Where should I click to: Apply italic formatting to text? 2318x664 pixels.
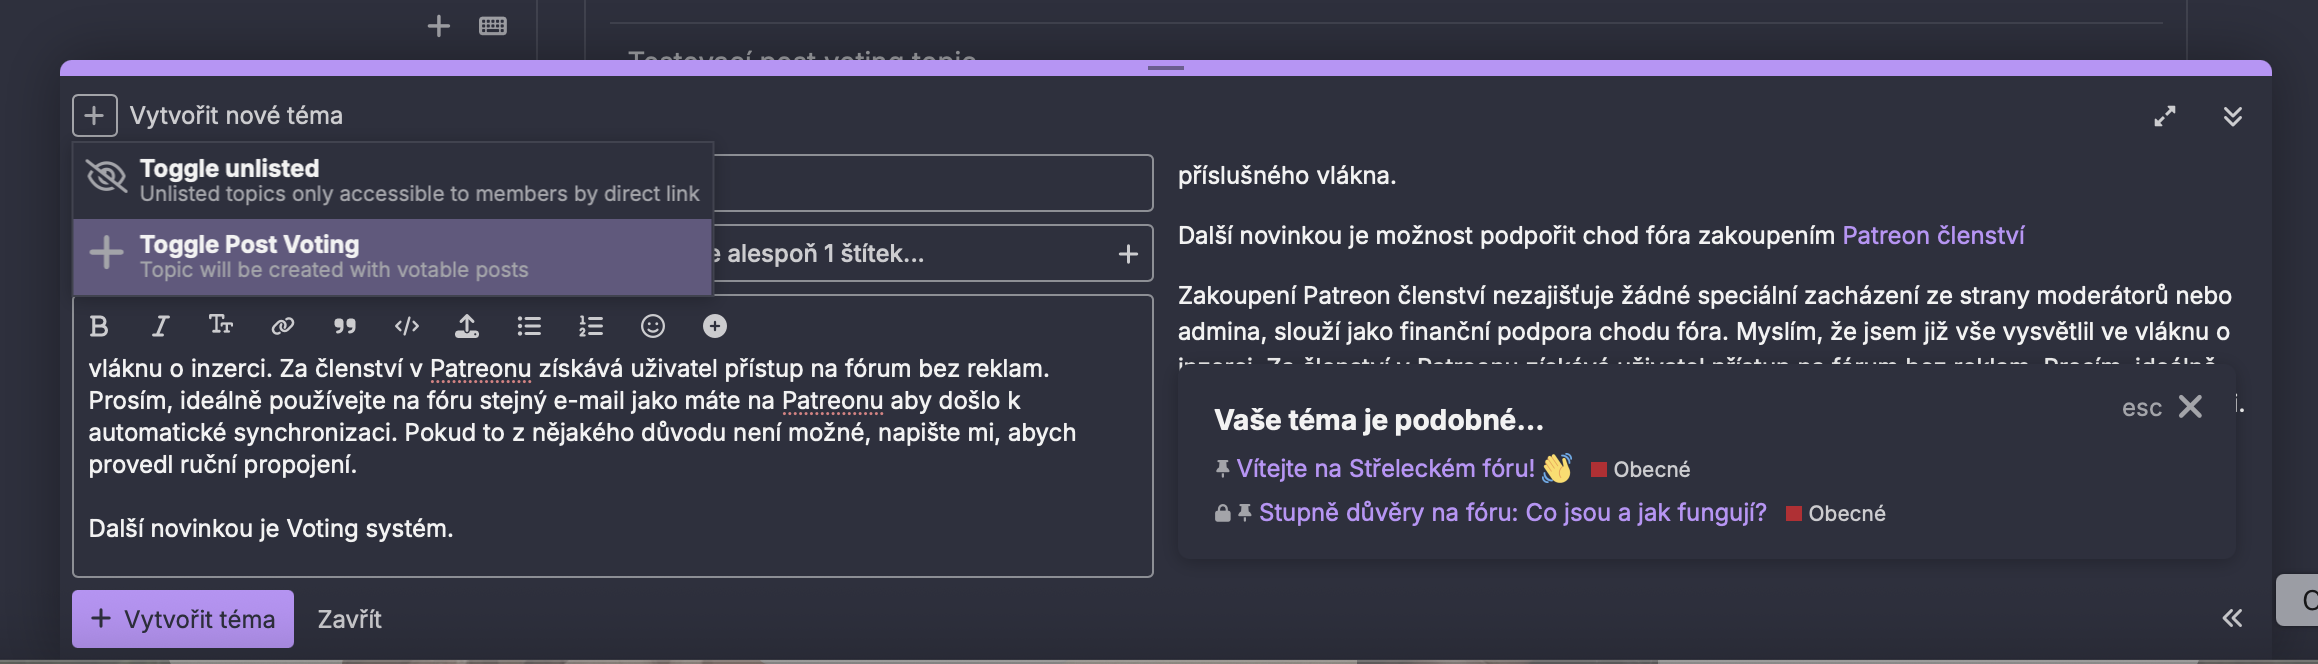pyautogui.click(x=160, y=326)
